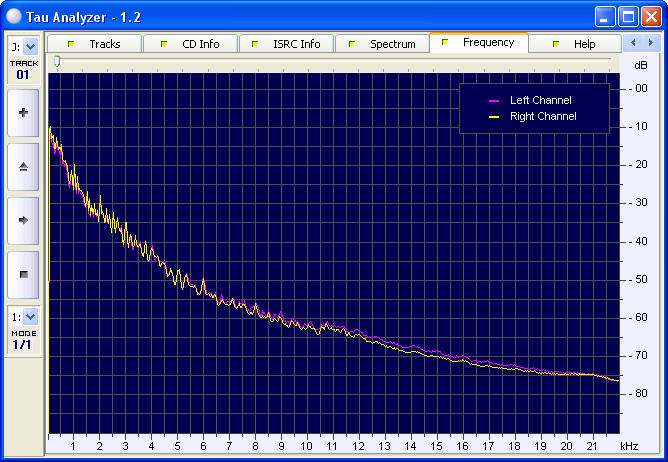The height and width of the screenshot is (462, 668).
Task: Click the plus button in left sidebar
Action: click(23, 113)
